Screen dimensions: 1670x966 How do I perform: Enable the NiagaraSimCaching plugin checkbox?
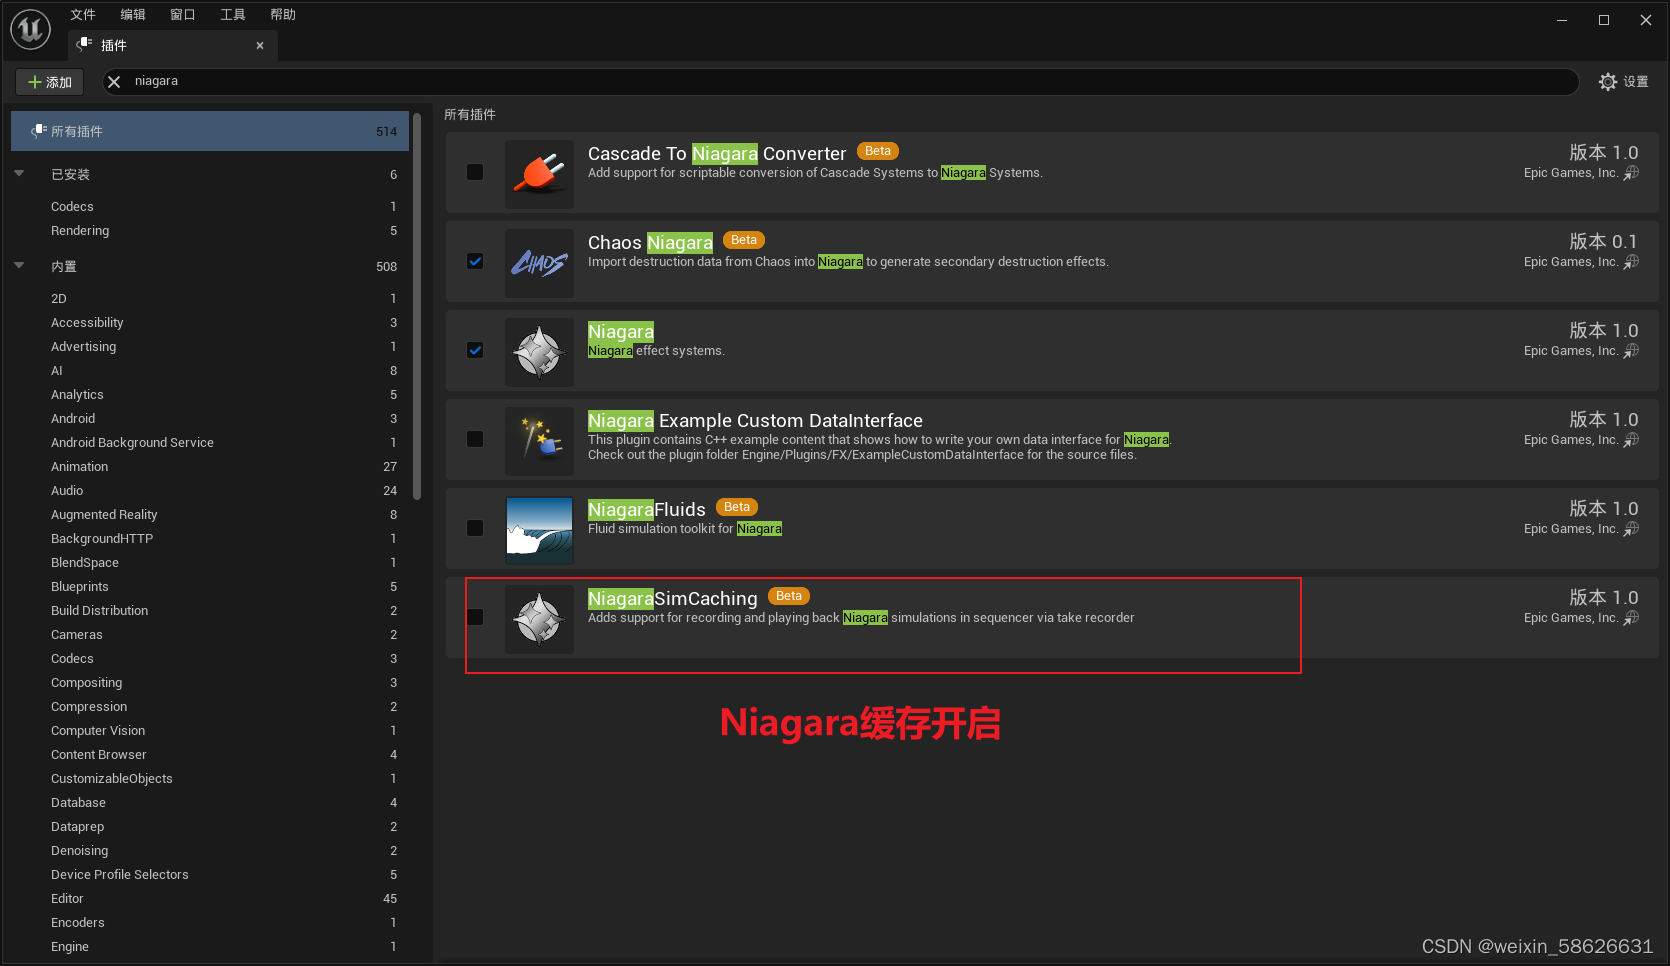(x=474, y=618)
